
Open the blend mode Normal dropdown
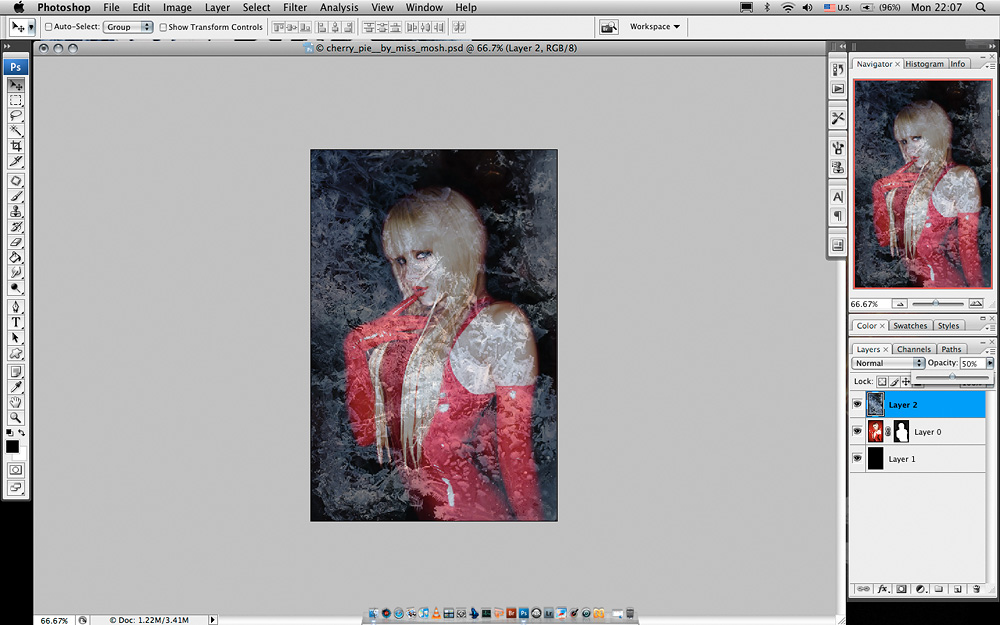888,363
